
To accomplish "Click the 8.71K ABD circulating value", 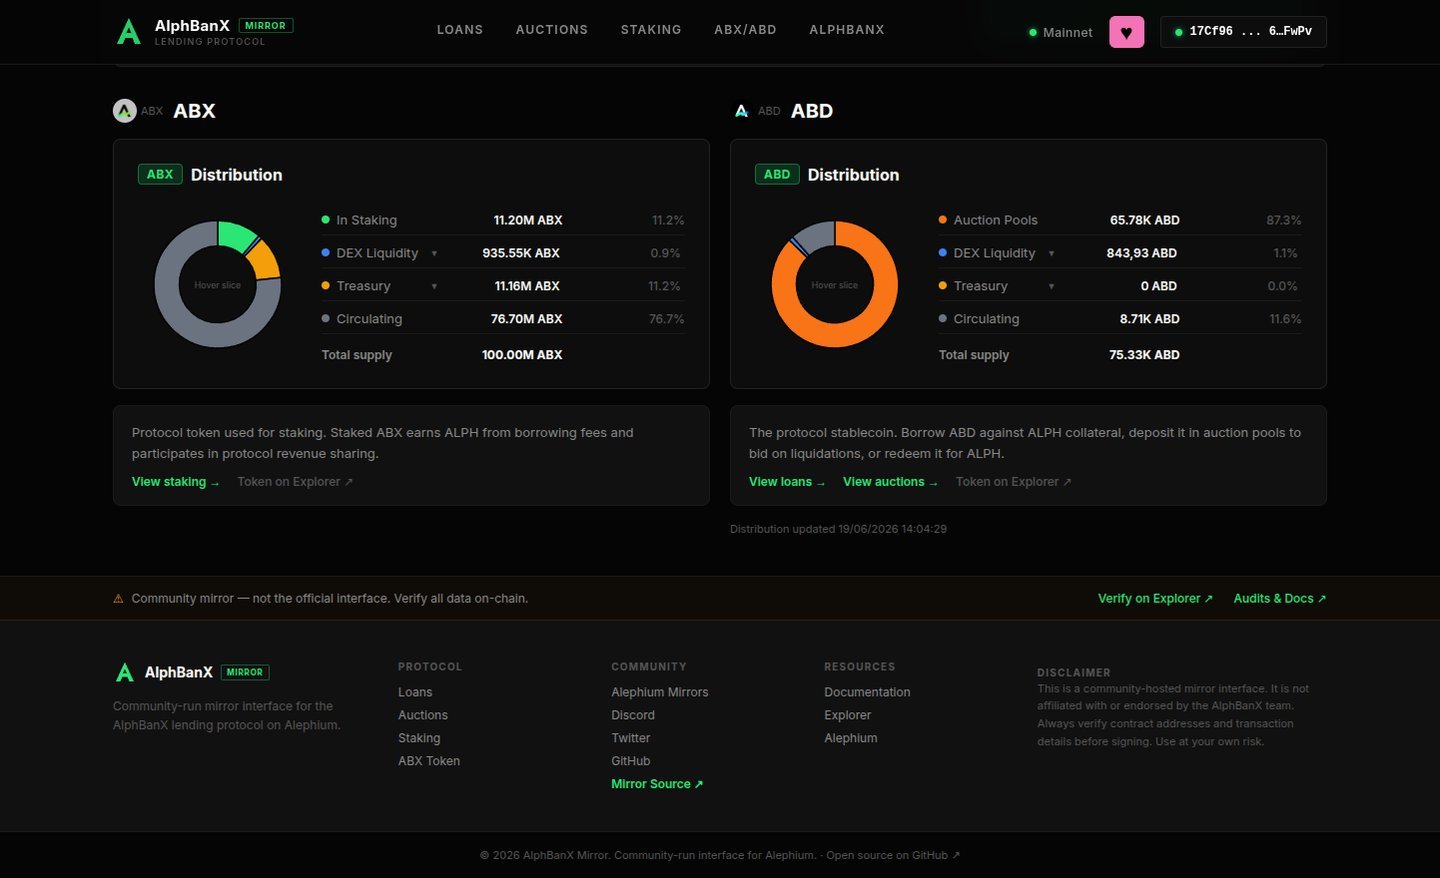I will [x=1150, y=319].
